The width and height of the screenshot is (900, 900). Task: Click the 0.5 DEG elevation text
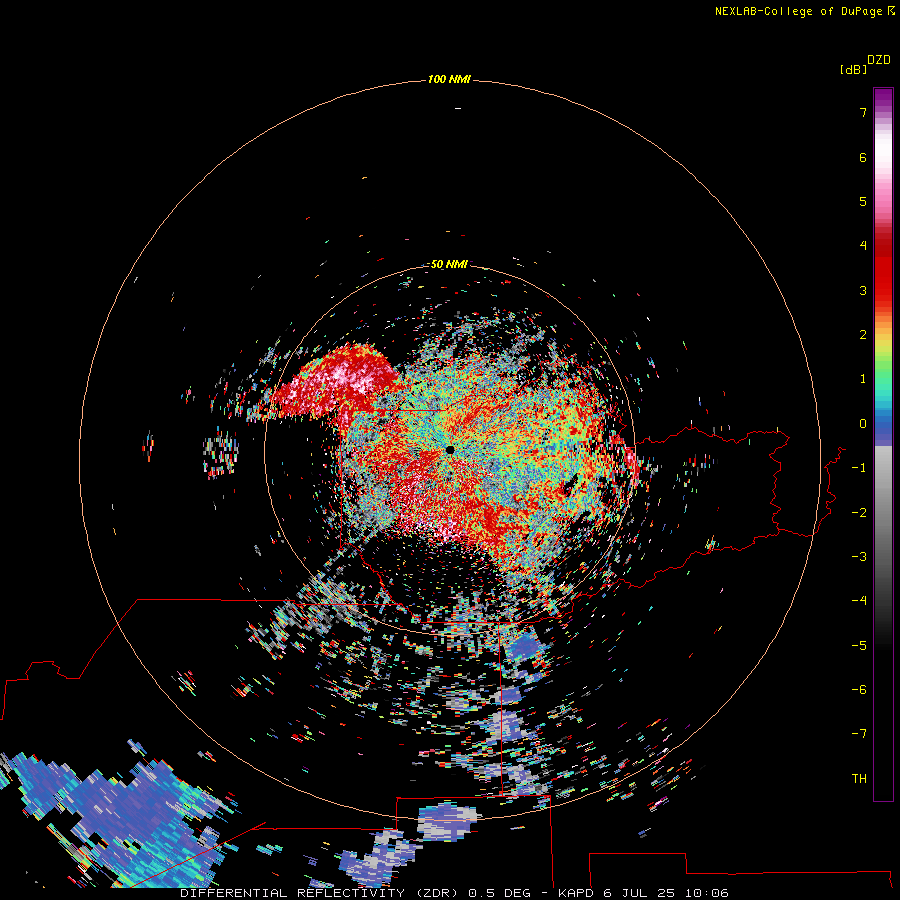[x=499, y=893]
